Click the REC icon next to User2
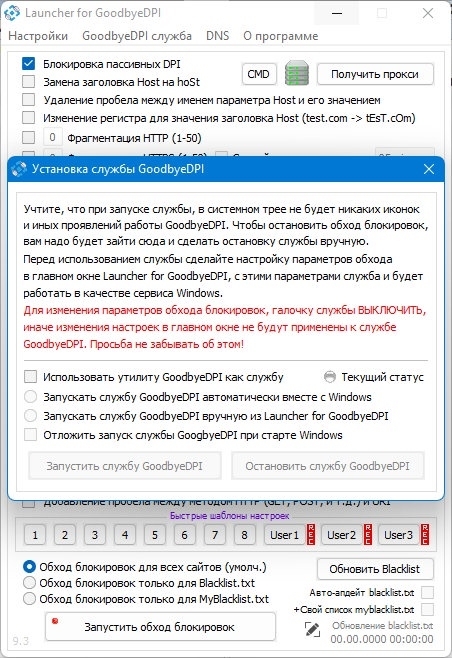452x658 pixels. [x=368, y=534]
